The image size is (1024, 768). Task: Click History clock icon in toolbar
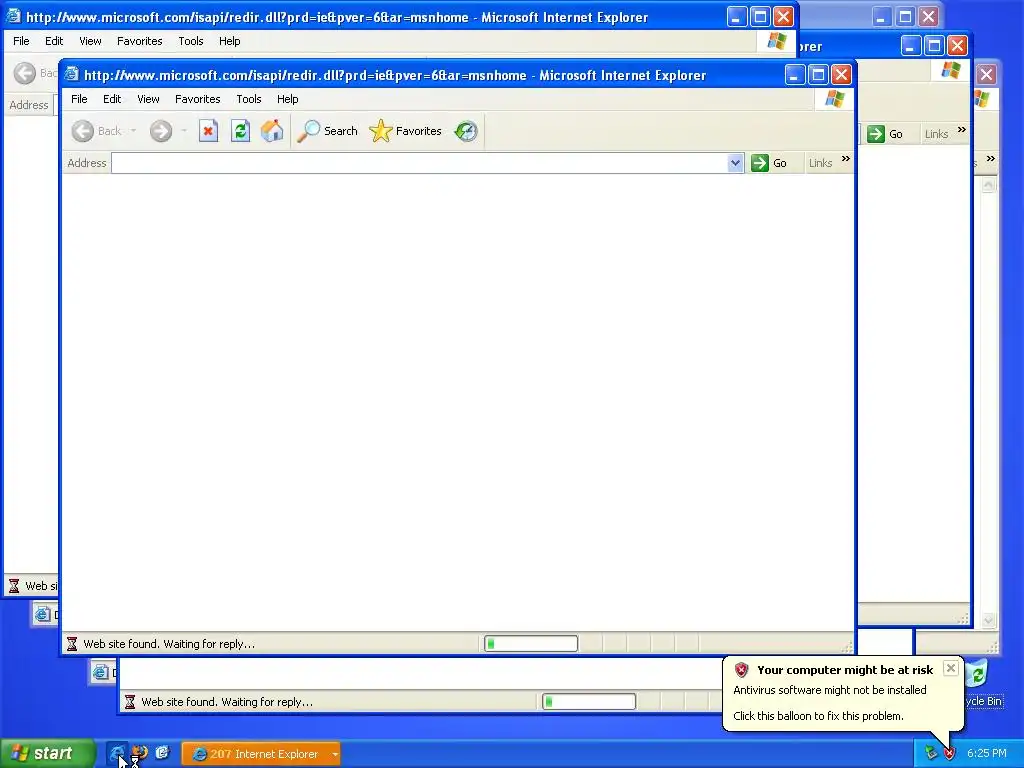click(x=466, y=131)
